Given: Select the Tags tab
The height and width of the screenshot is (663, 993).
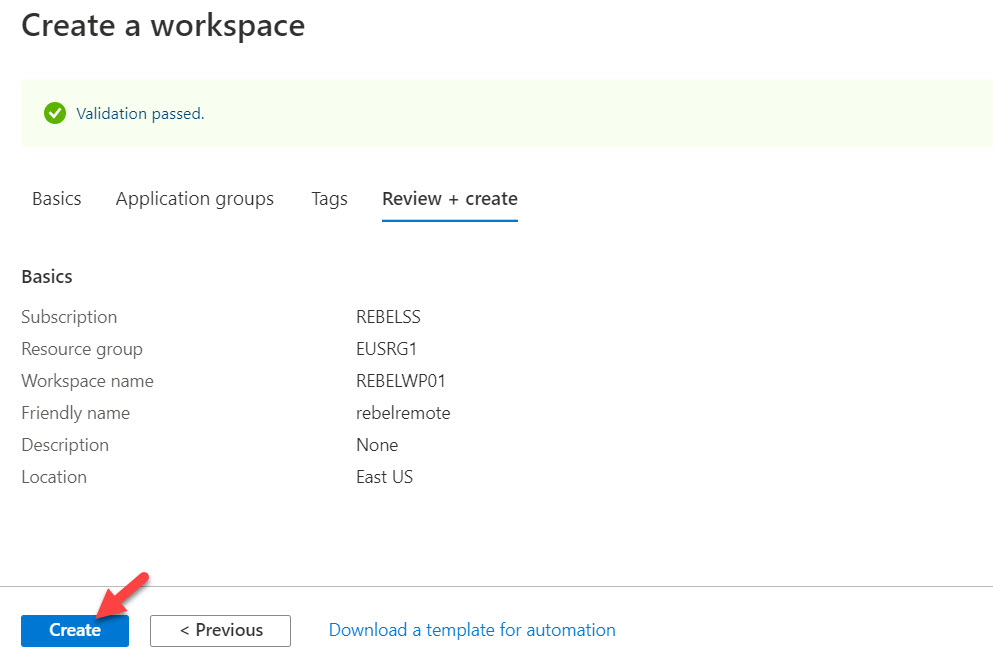Looking at the screenshot, I should click(x=329, y=199).
